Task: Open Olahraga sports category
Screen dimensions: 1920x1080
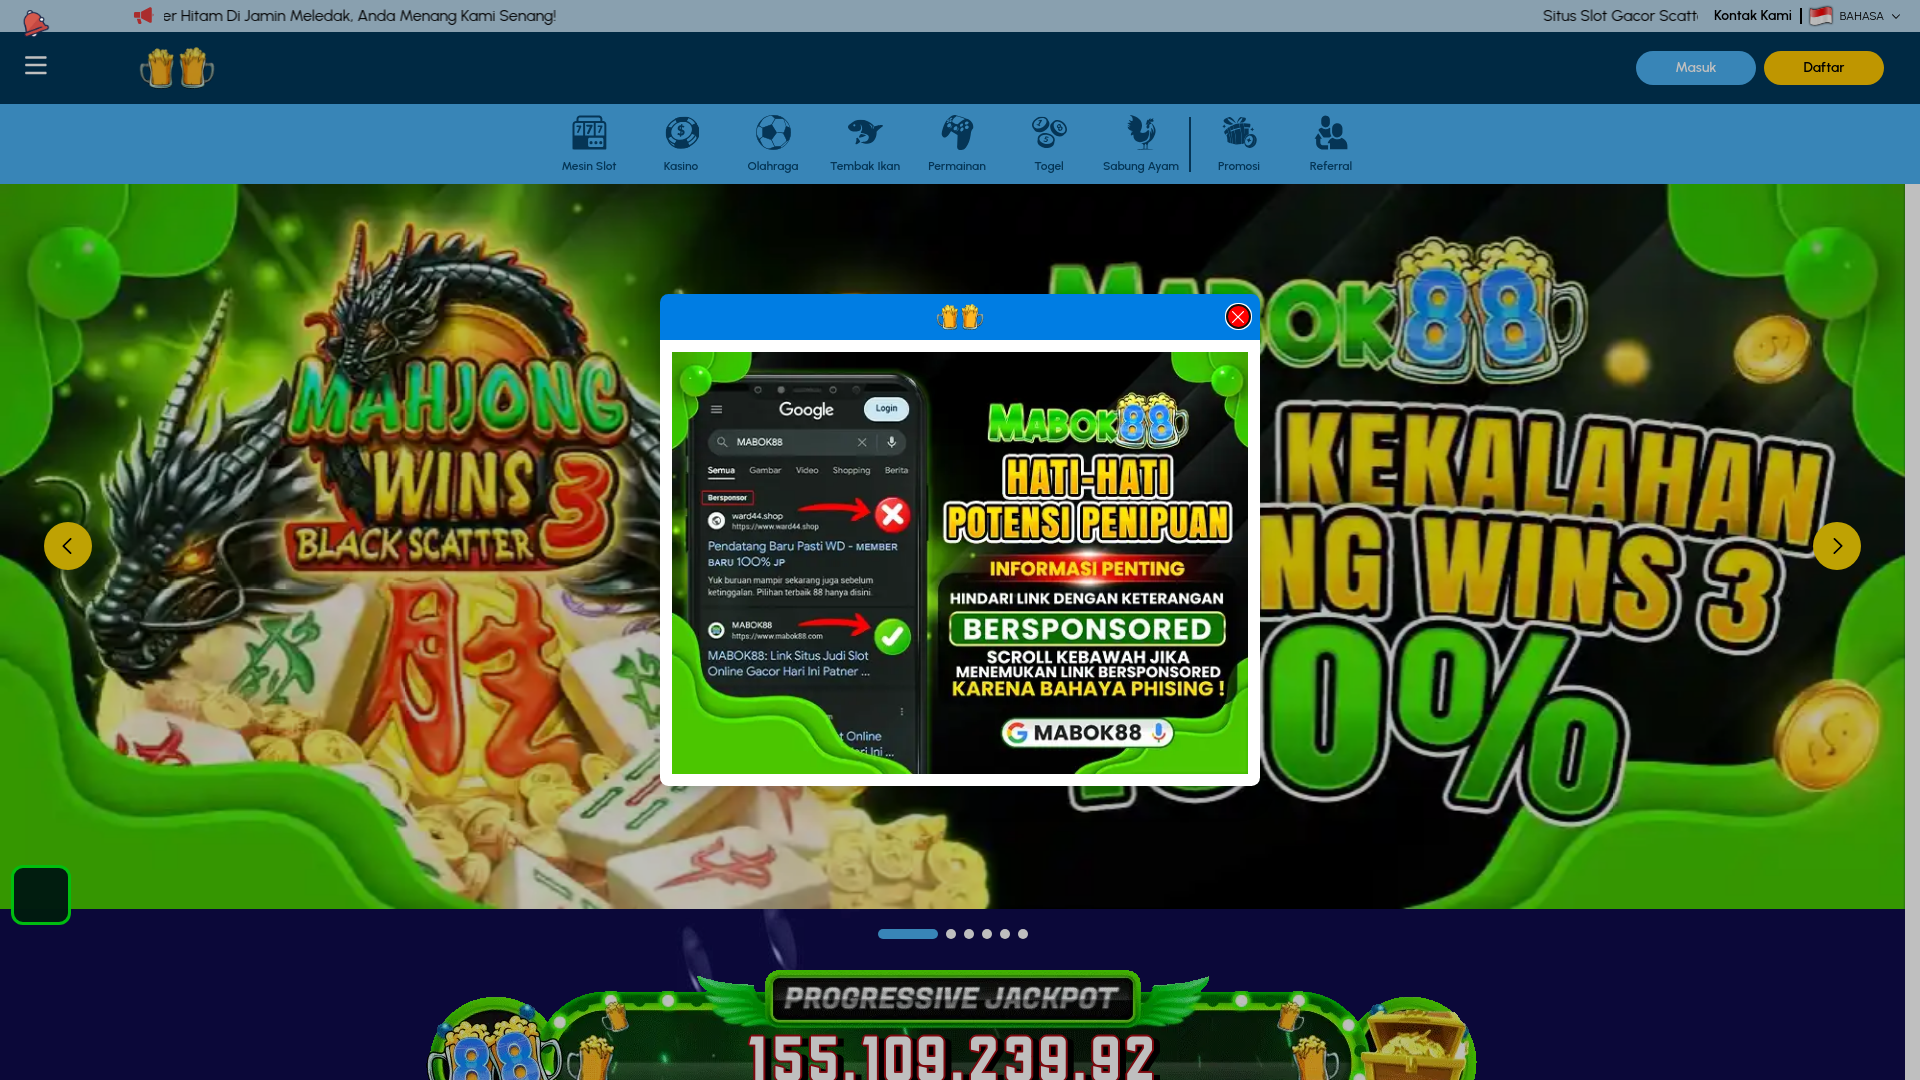Action: point(773,144)
